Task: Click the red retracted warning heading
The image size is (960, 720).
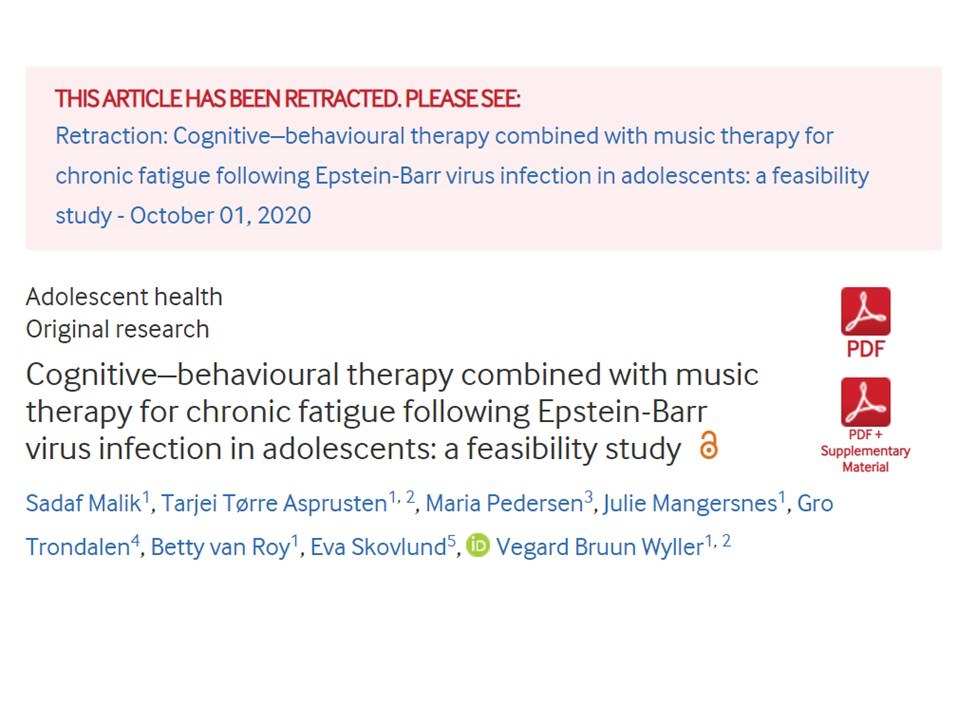Action: pyautogui.click(x=288, y=99)
